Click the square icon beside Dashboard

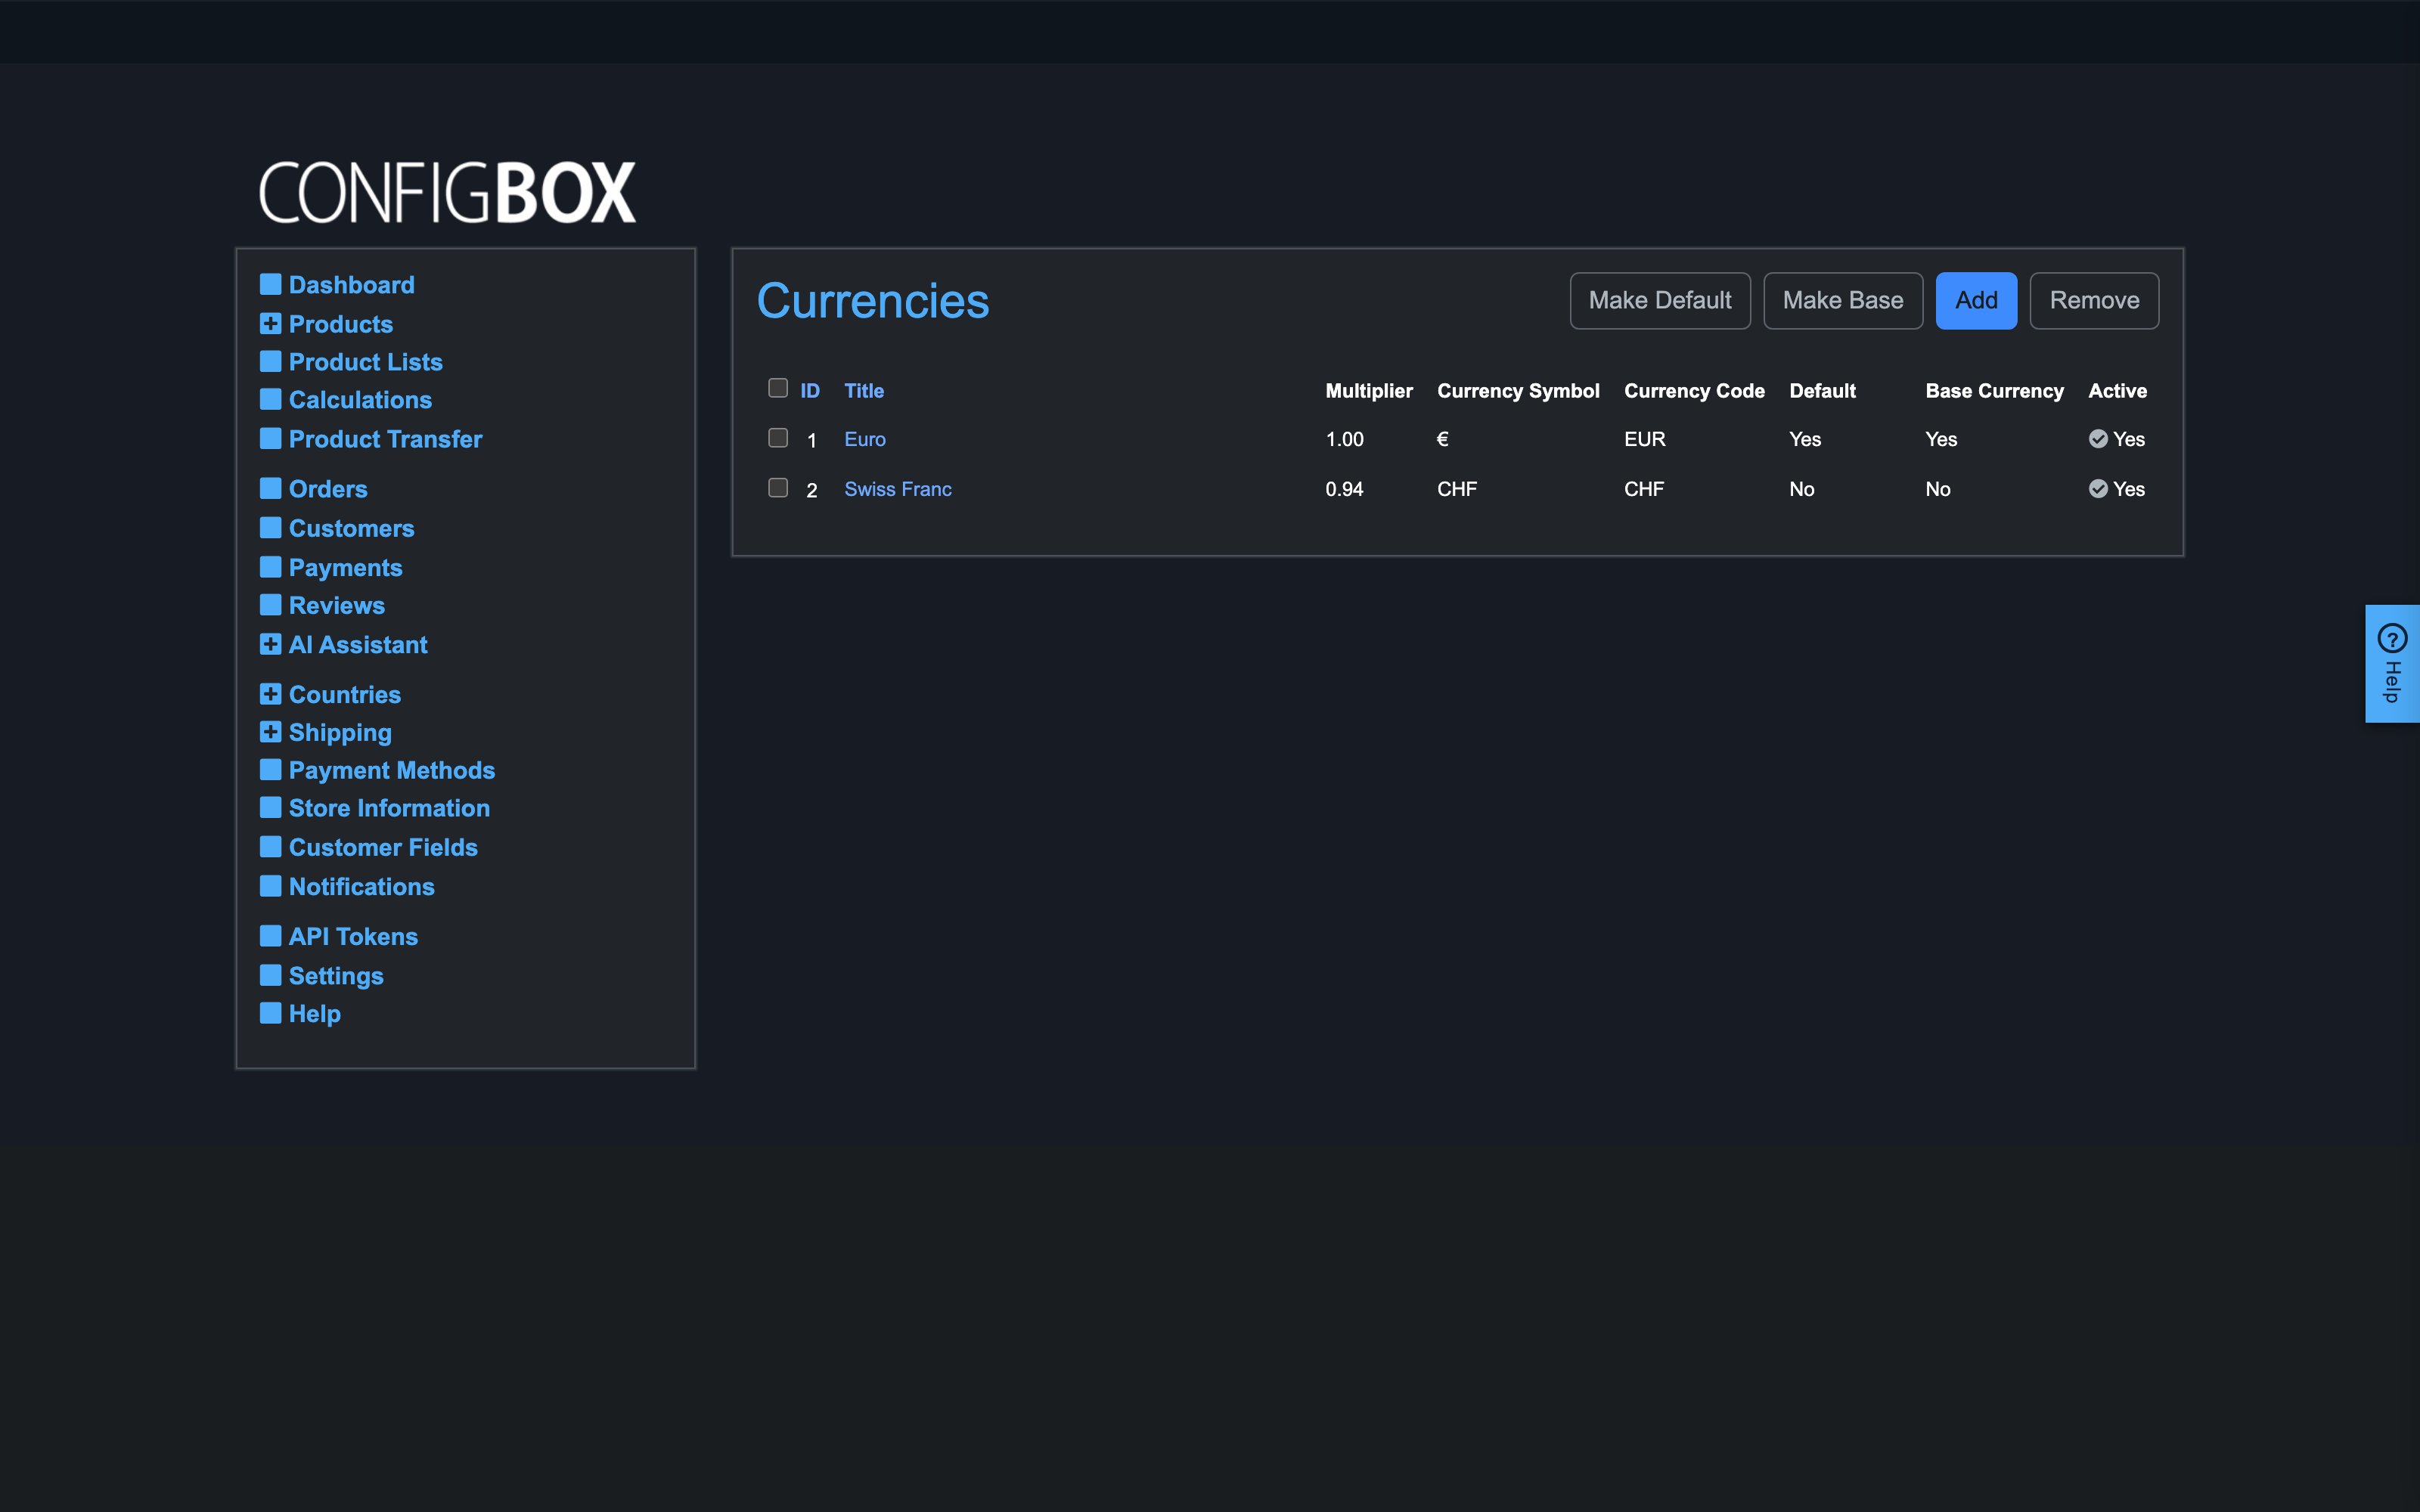270,284
